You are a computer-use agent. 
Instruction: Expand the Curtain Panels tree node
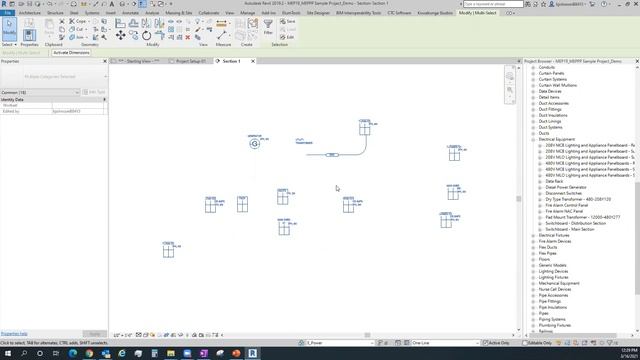click(x=533, y=73)
